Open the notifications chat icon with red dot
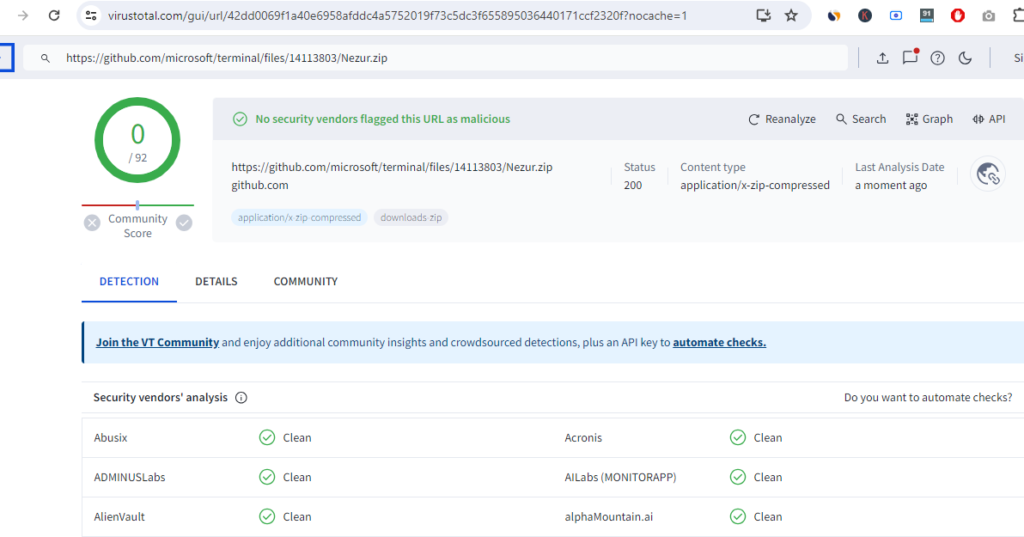Screen dimensions: 1024x537 pos(910,57)
